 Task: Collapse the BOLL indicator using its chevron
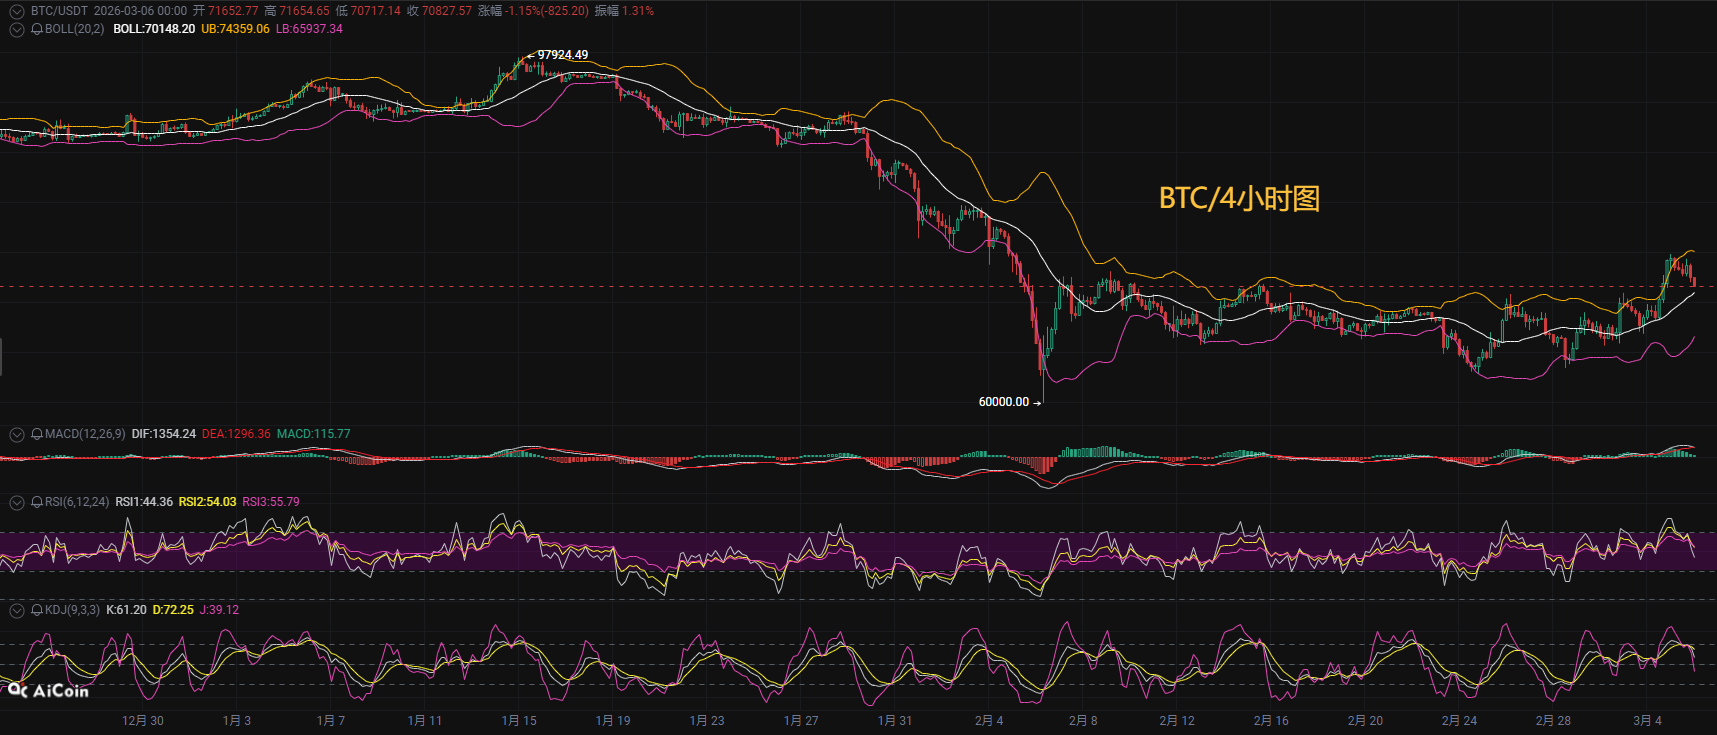click(x=16, y=29)
